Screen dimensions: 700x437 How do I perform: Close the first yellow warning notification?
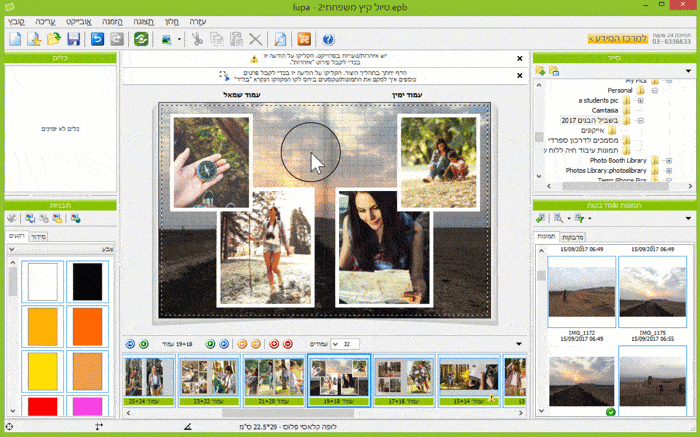pyautogui.click(x=519, y=59)
